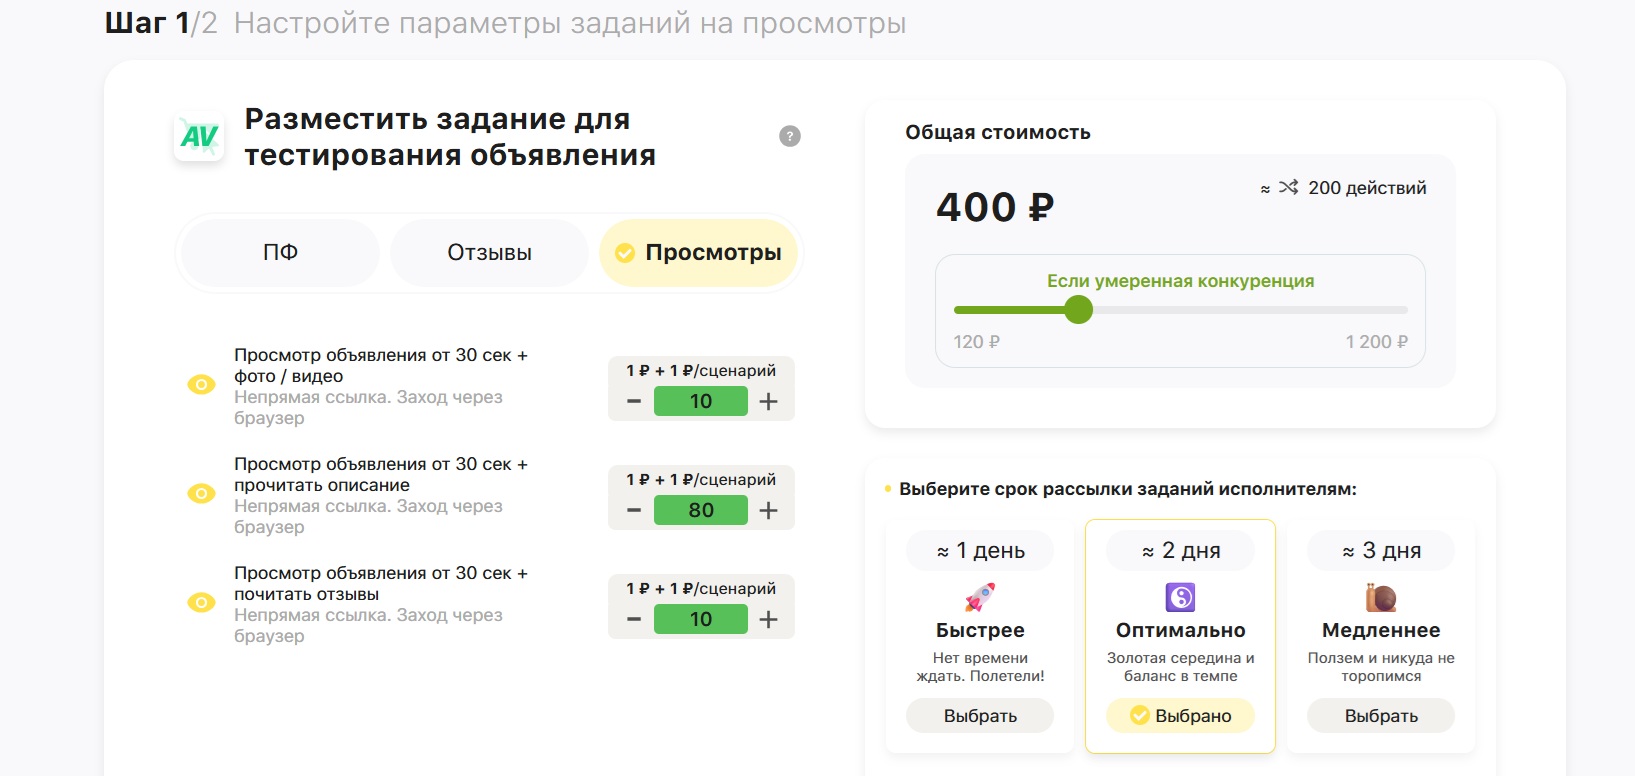Select the Просмотры tab
The width and height of the screenshot is (1635, 776).
click(698, 253)
